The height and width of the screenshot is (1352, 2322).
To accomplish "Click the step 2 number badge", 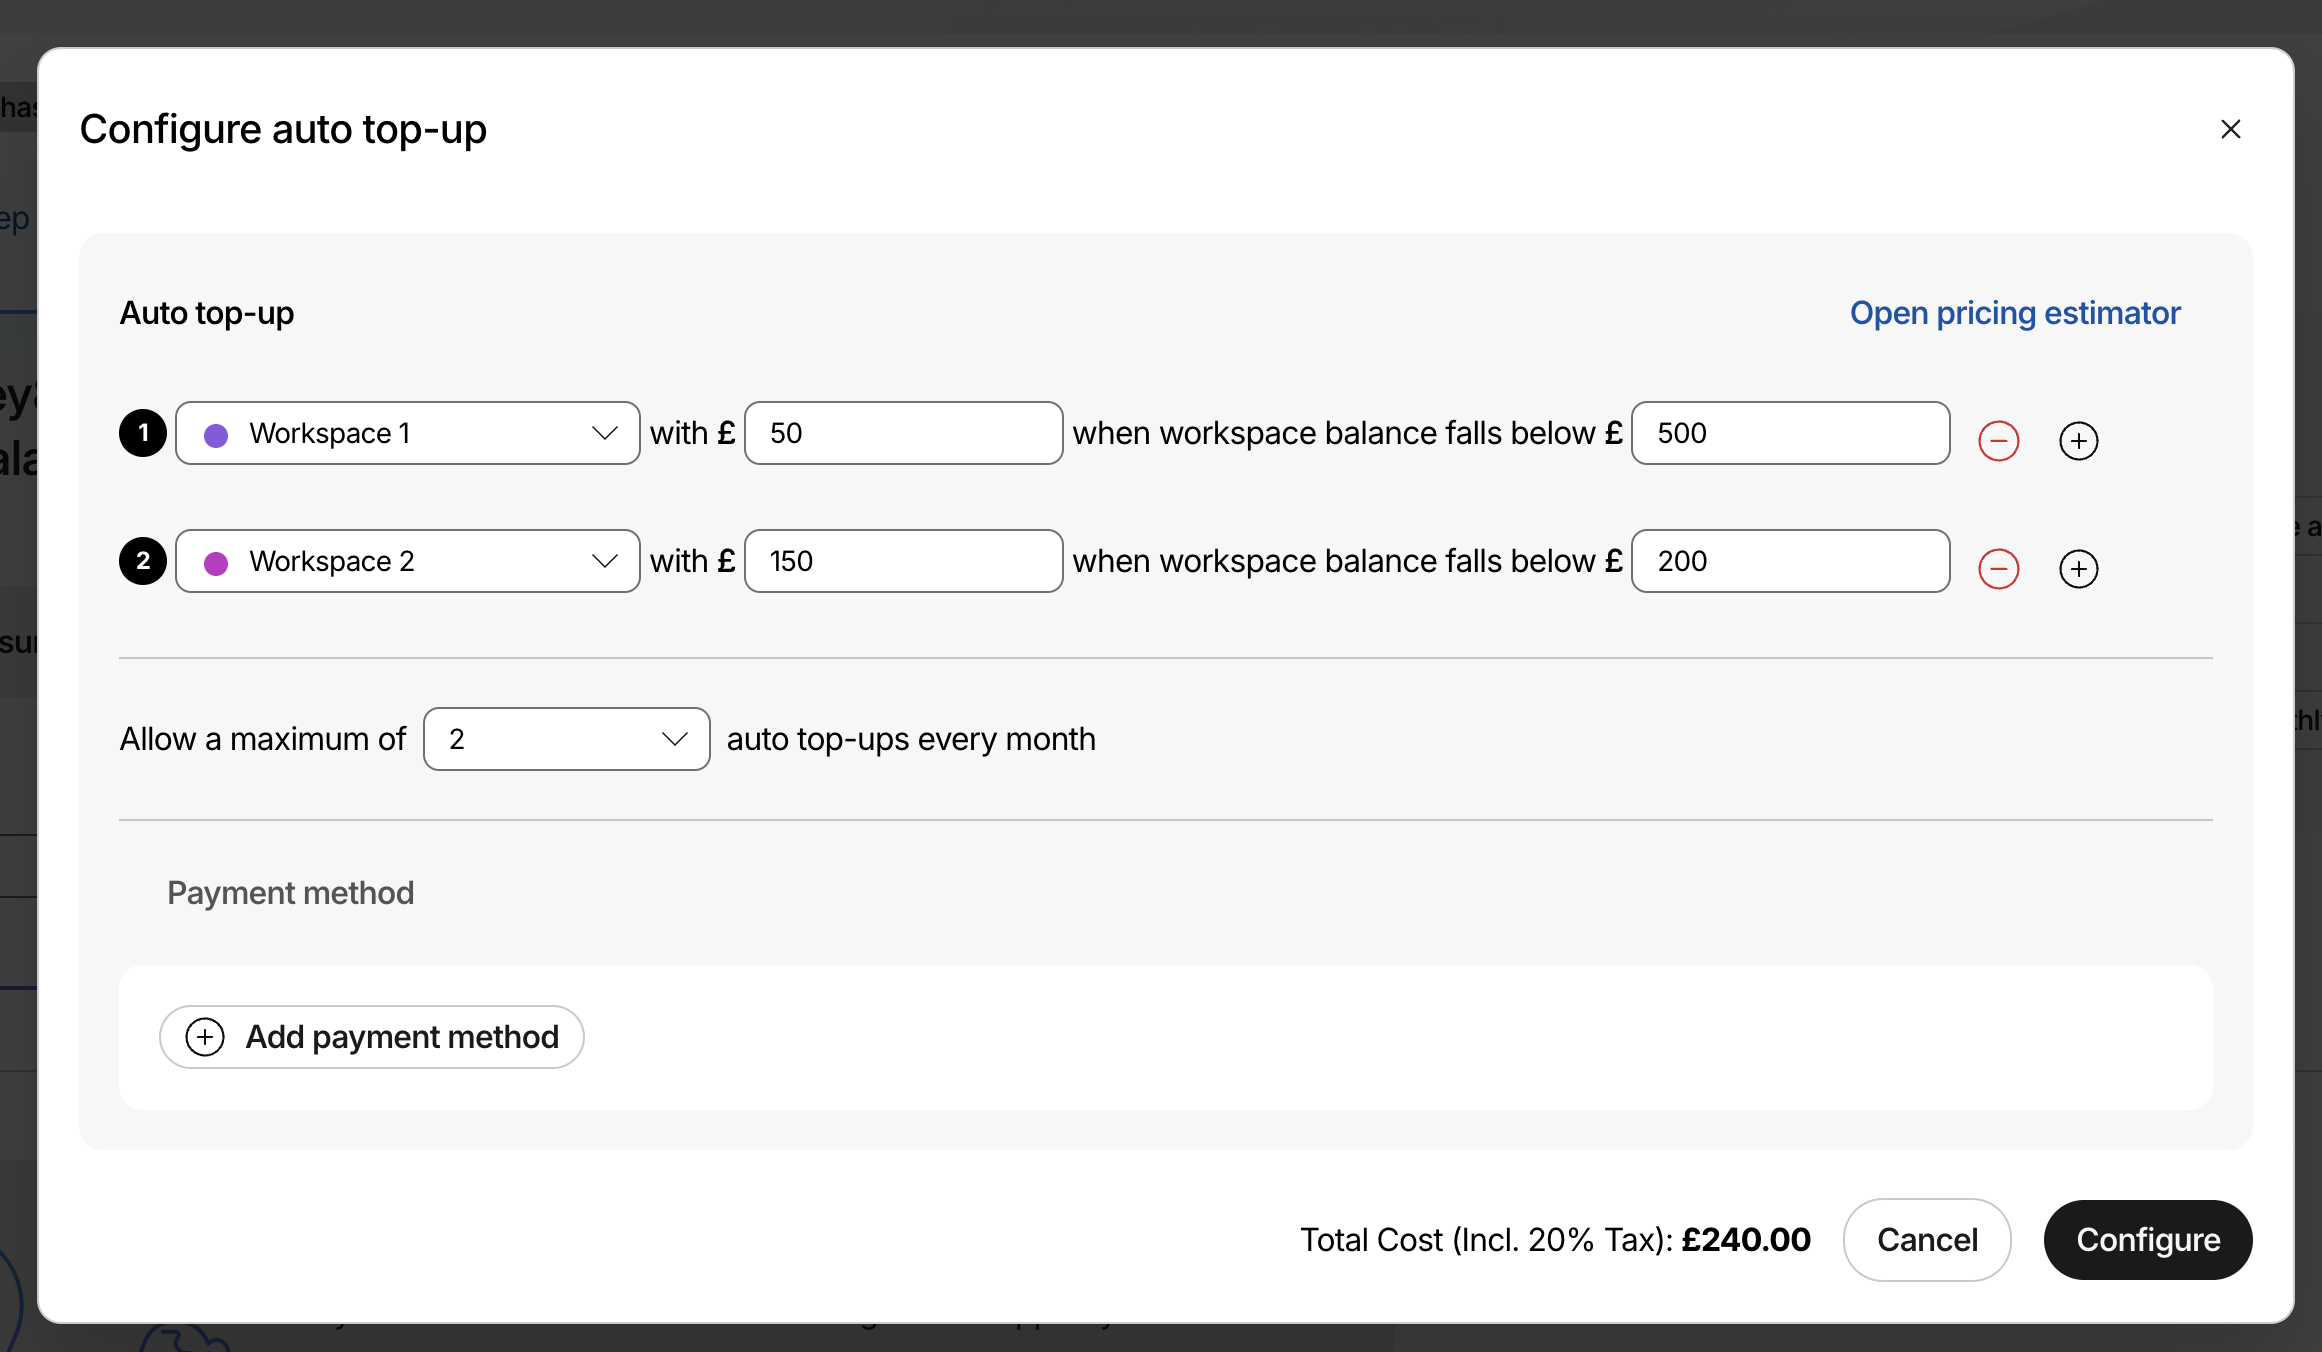I will point(143,561).
